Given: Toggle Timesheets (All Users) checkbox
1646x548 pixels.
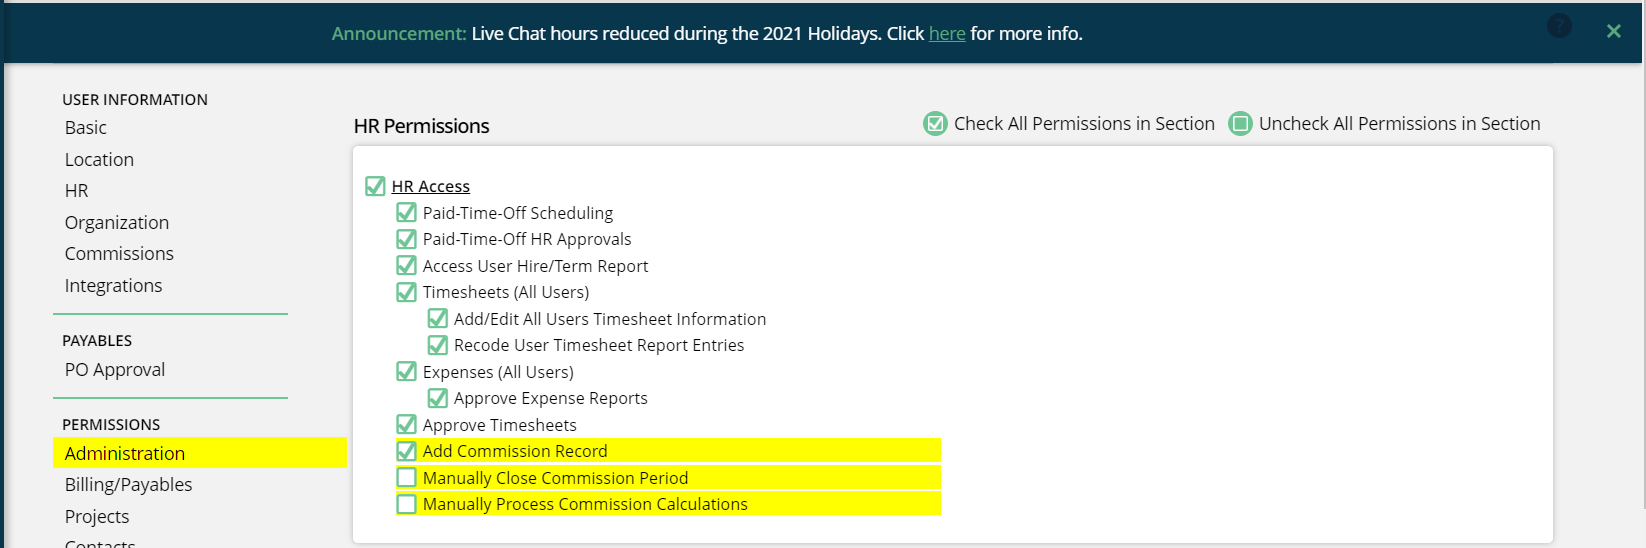Looking at the screenshot, I should 406,292.
